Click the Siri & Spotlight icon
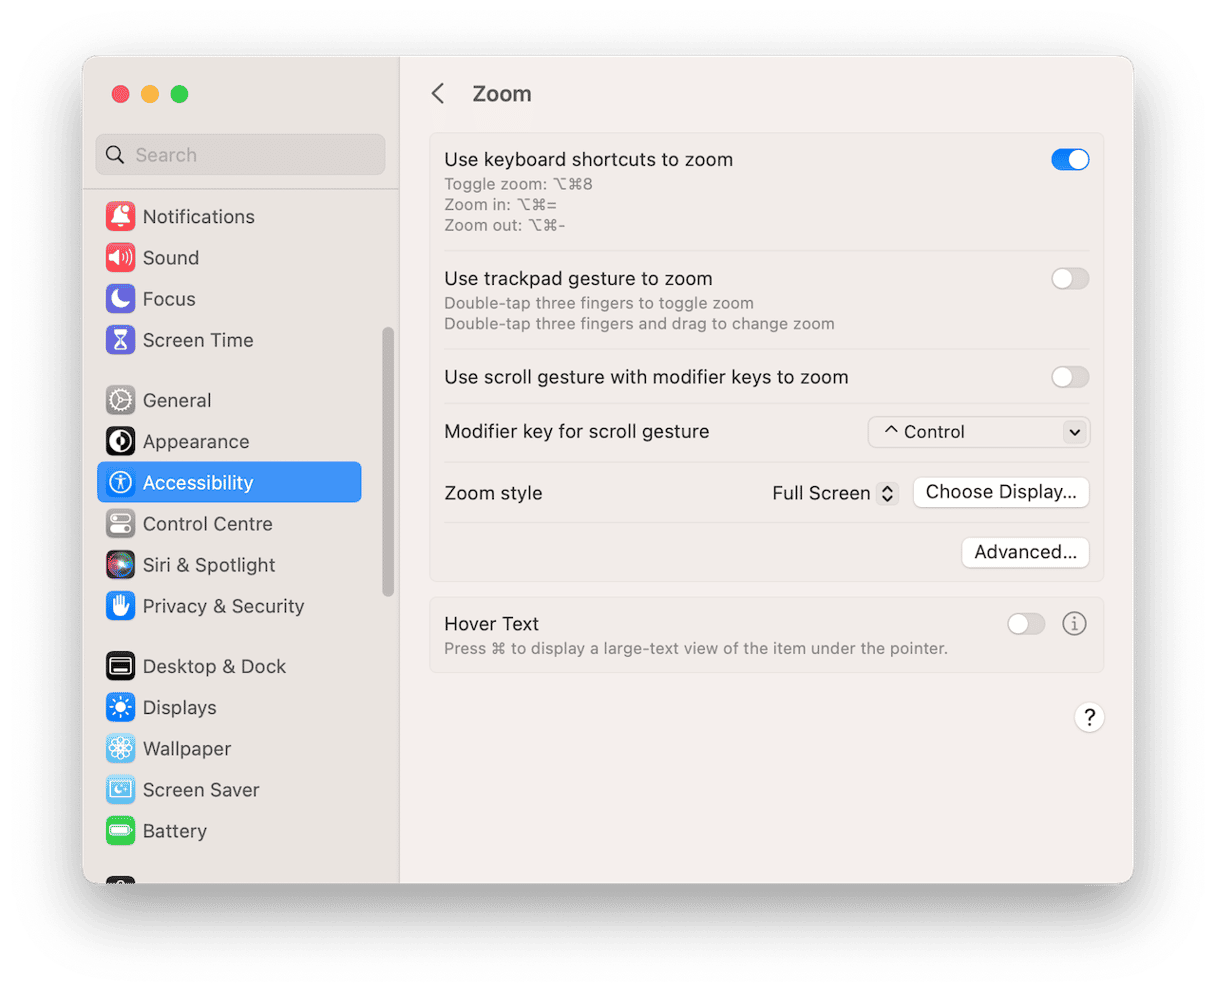1216x992 pixels. coord(120,565)
